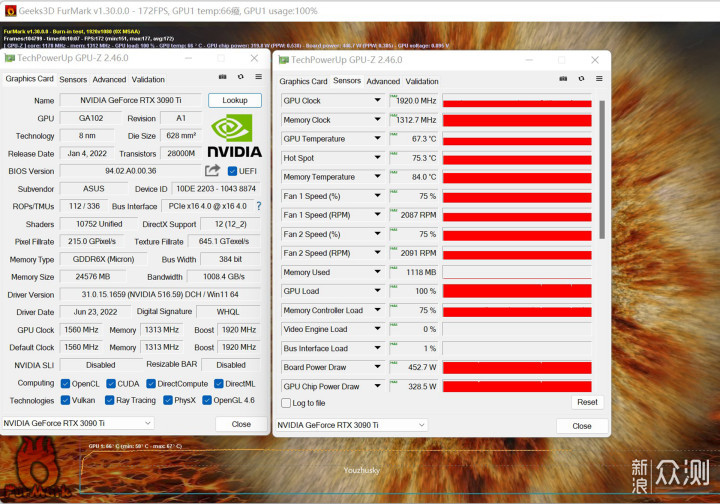
Task: Click the small graph icon beside GPU Clock value
Action: tap(394, 96)
